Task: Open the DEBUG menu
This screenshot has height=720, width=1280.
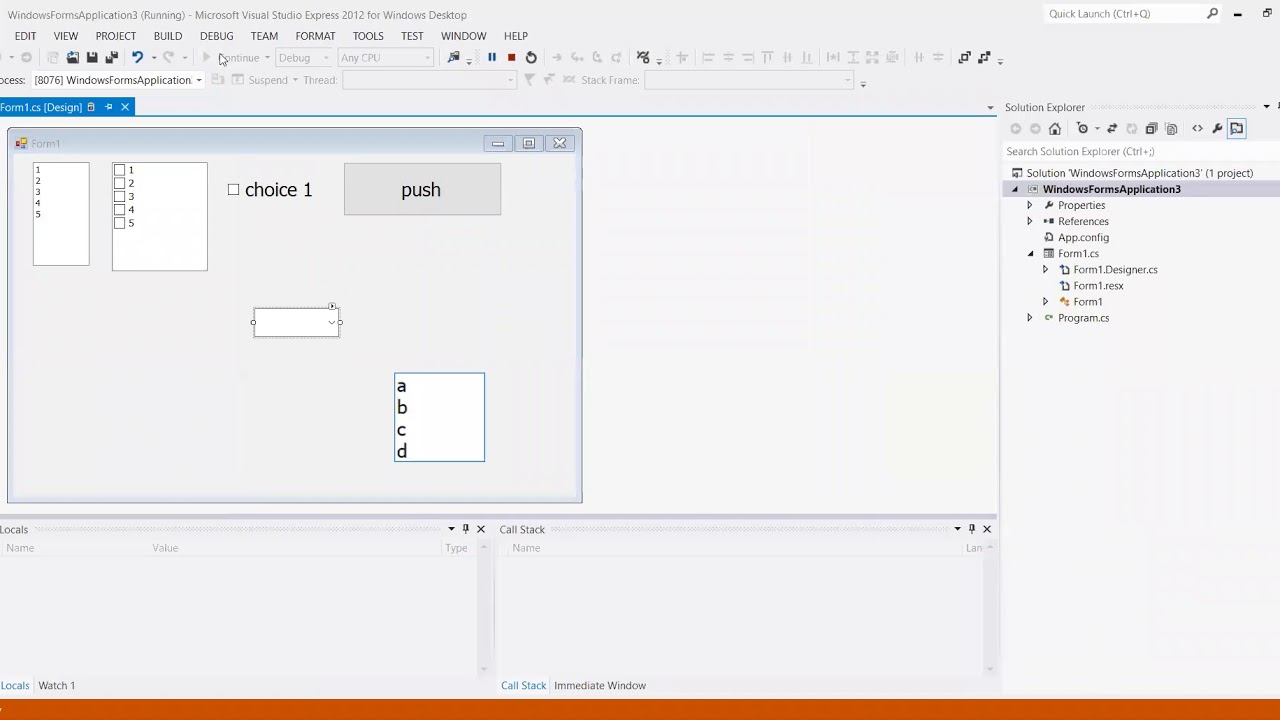Action: pos(216,36)
